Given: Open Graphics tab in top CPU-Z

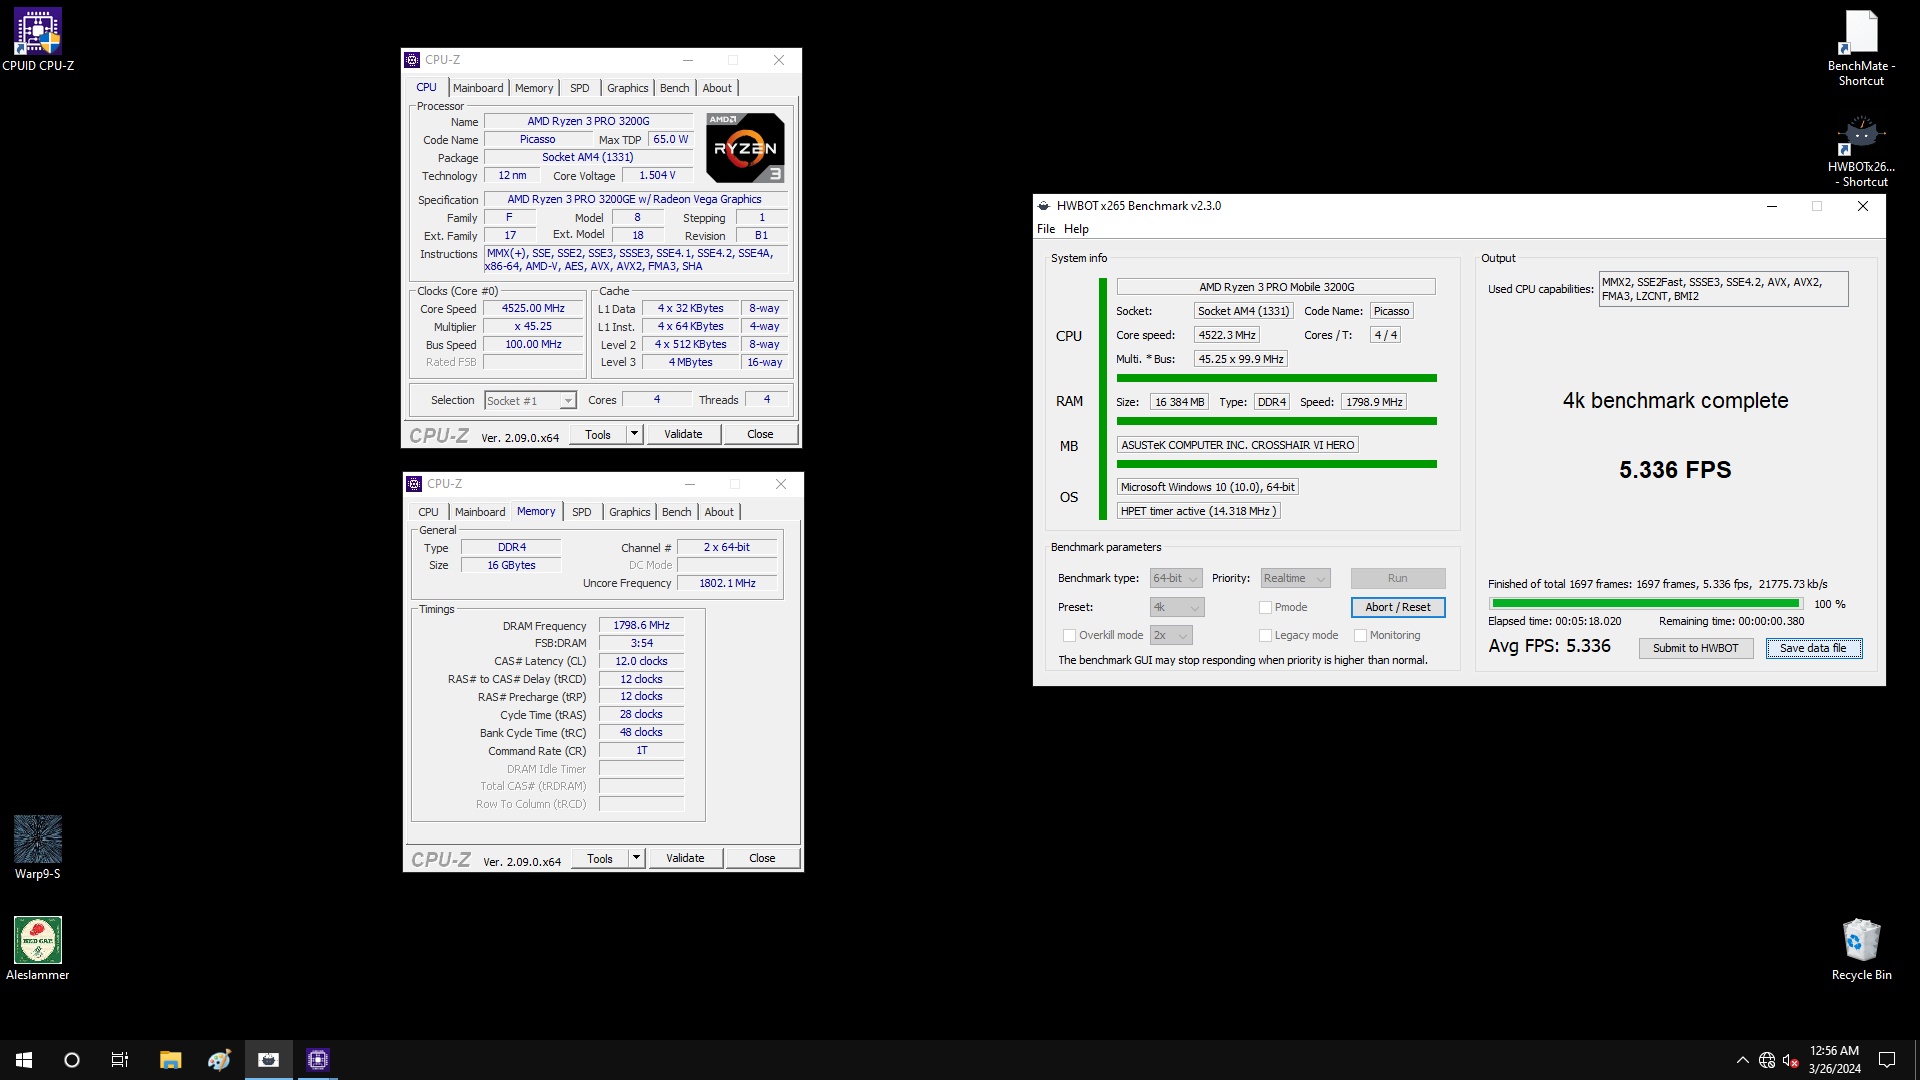Looking at the screenshot, I should 628,88.
